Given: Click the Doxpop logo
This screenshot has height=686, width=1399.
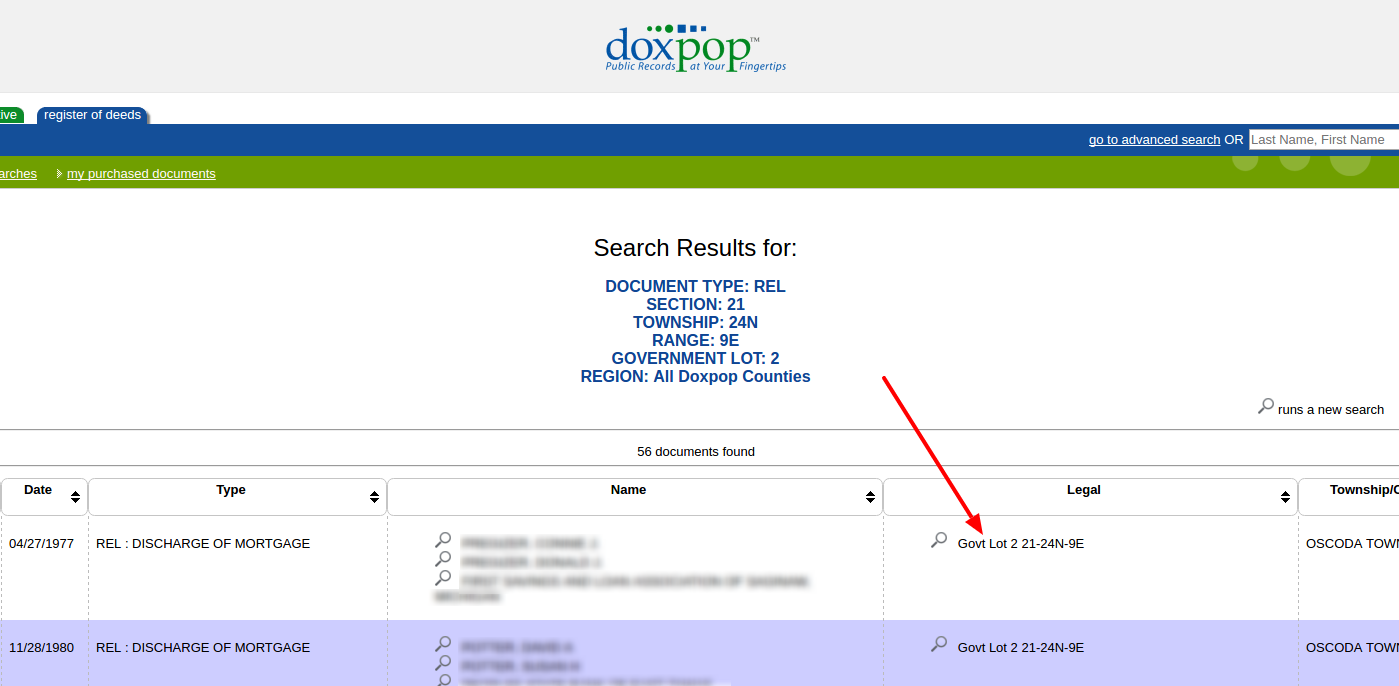Looking at the screenshot, I should (695, 45).
